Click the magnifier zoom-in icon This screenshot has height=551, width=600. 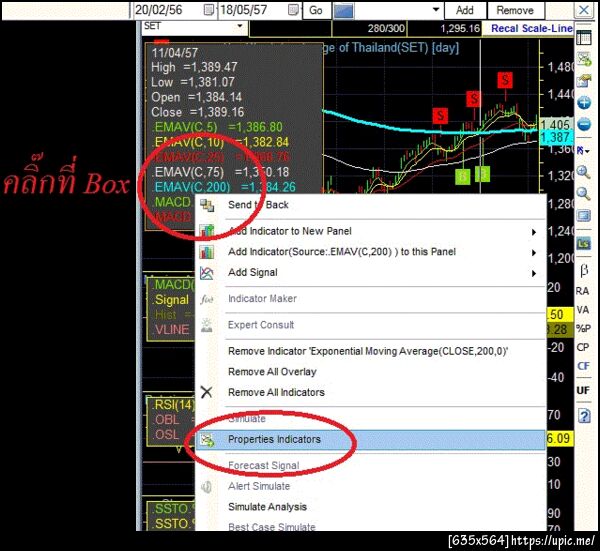[x=584, y=173]
